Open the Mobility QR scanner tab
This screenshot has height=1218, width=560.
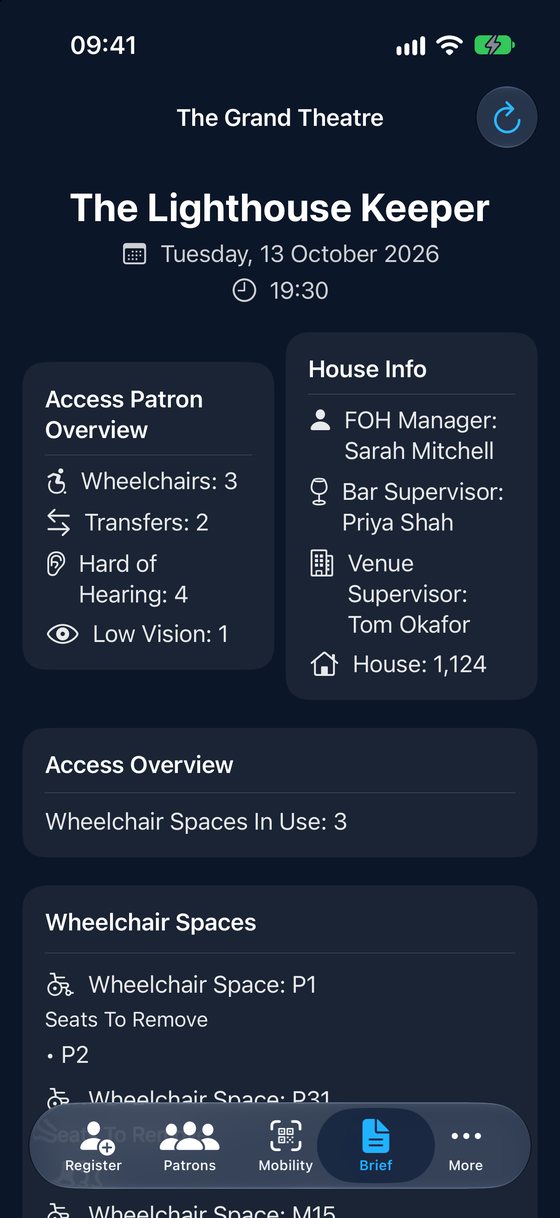pyautogui.click(x=285, y=1146)
